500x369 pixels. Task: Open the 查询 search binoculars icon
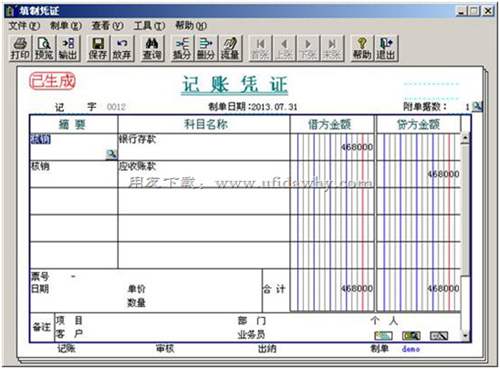point(152,49)
